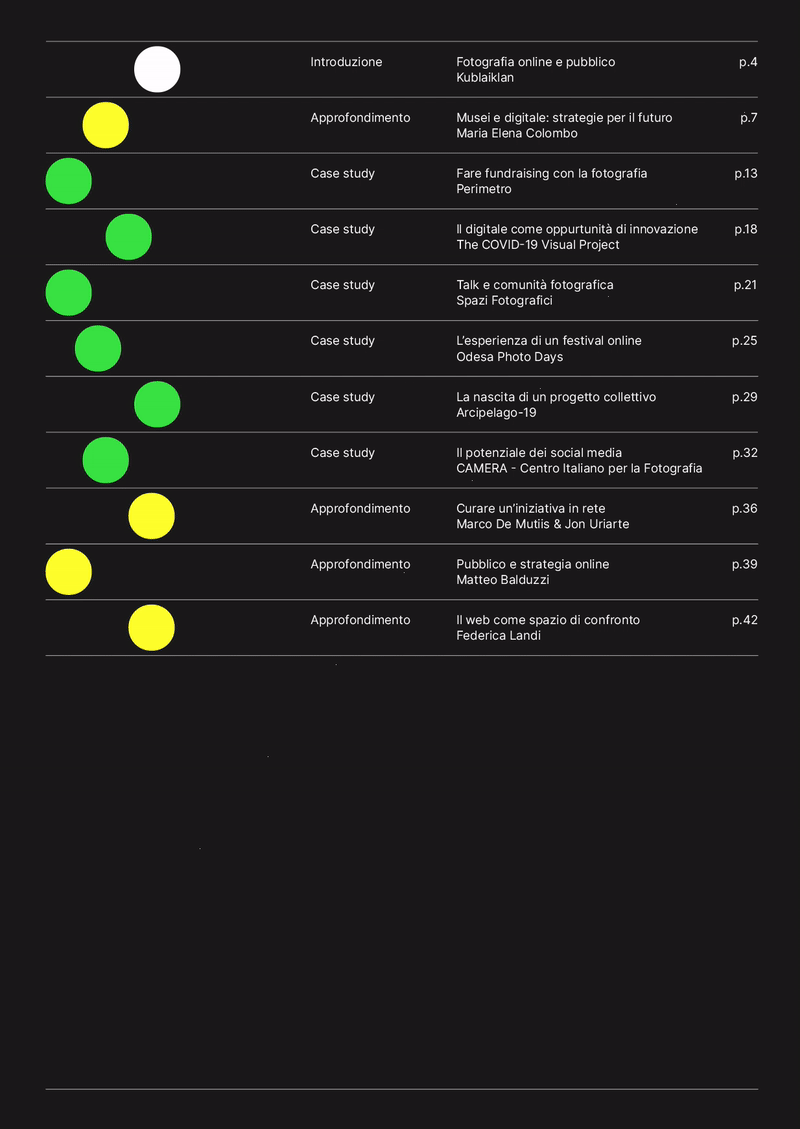This screenshot has height=1129, width=800.
Task: Click the white circle beside Introduzione
Action: tap(157, 70)
